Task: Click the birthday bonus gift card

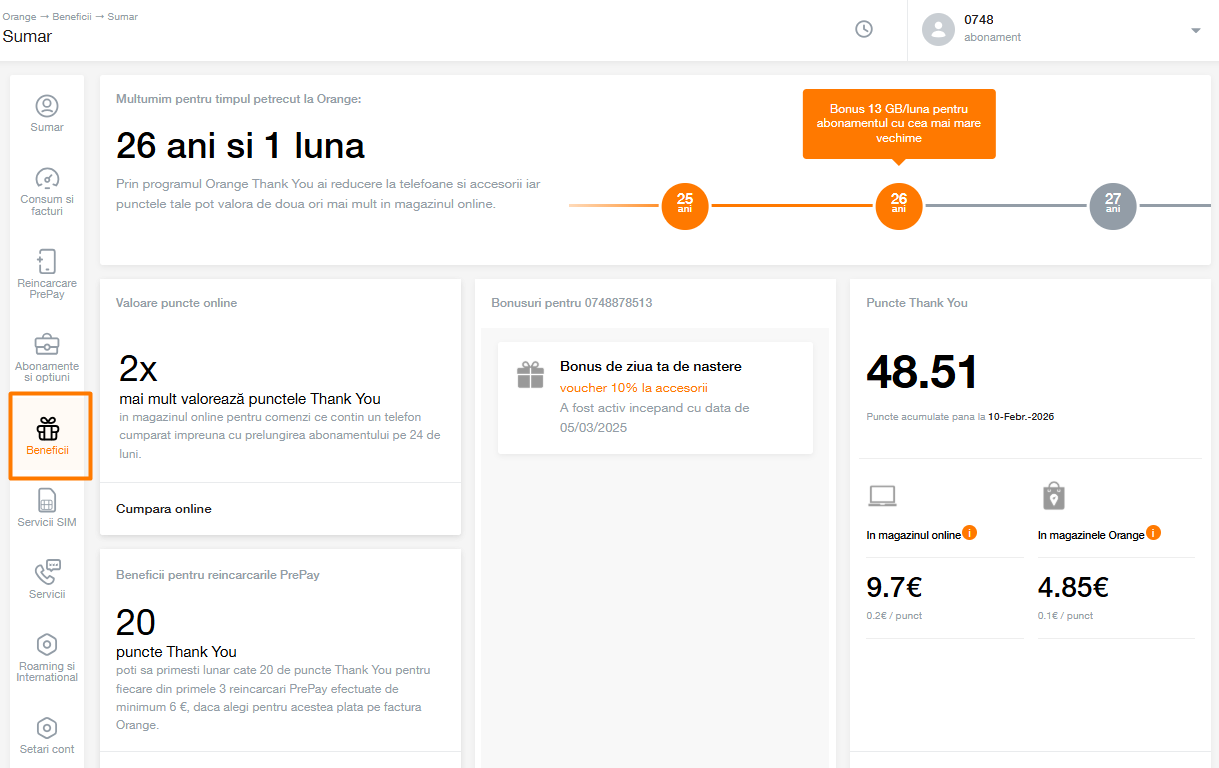Action: coord(654,397)
